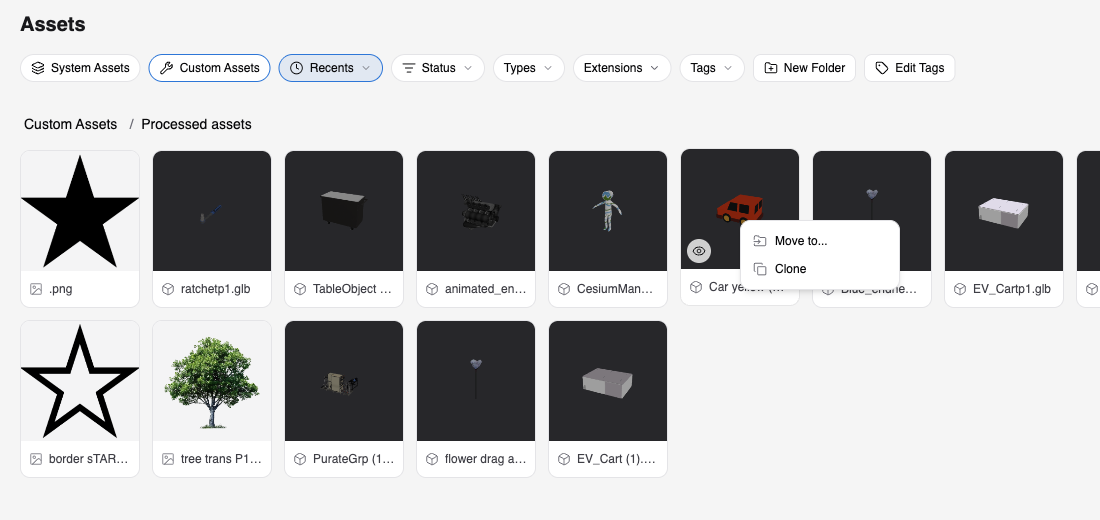Click the ratchetp1.glb file name

click(215, 289)
